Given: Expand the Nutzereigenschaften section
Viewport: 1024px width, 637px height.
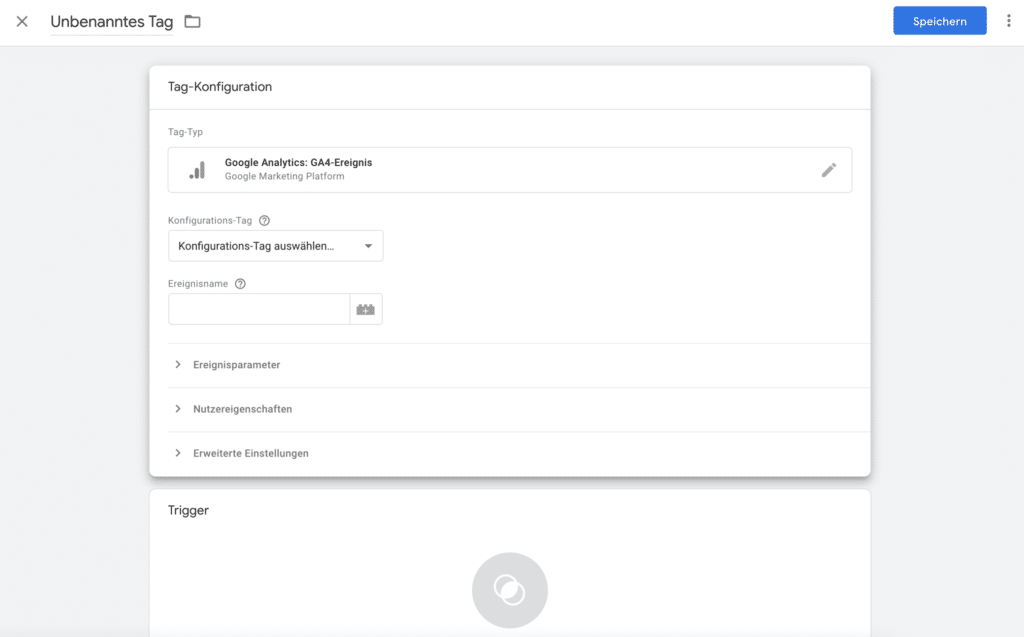Looking at the screenshot, I should (x=242, y=409).
